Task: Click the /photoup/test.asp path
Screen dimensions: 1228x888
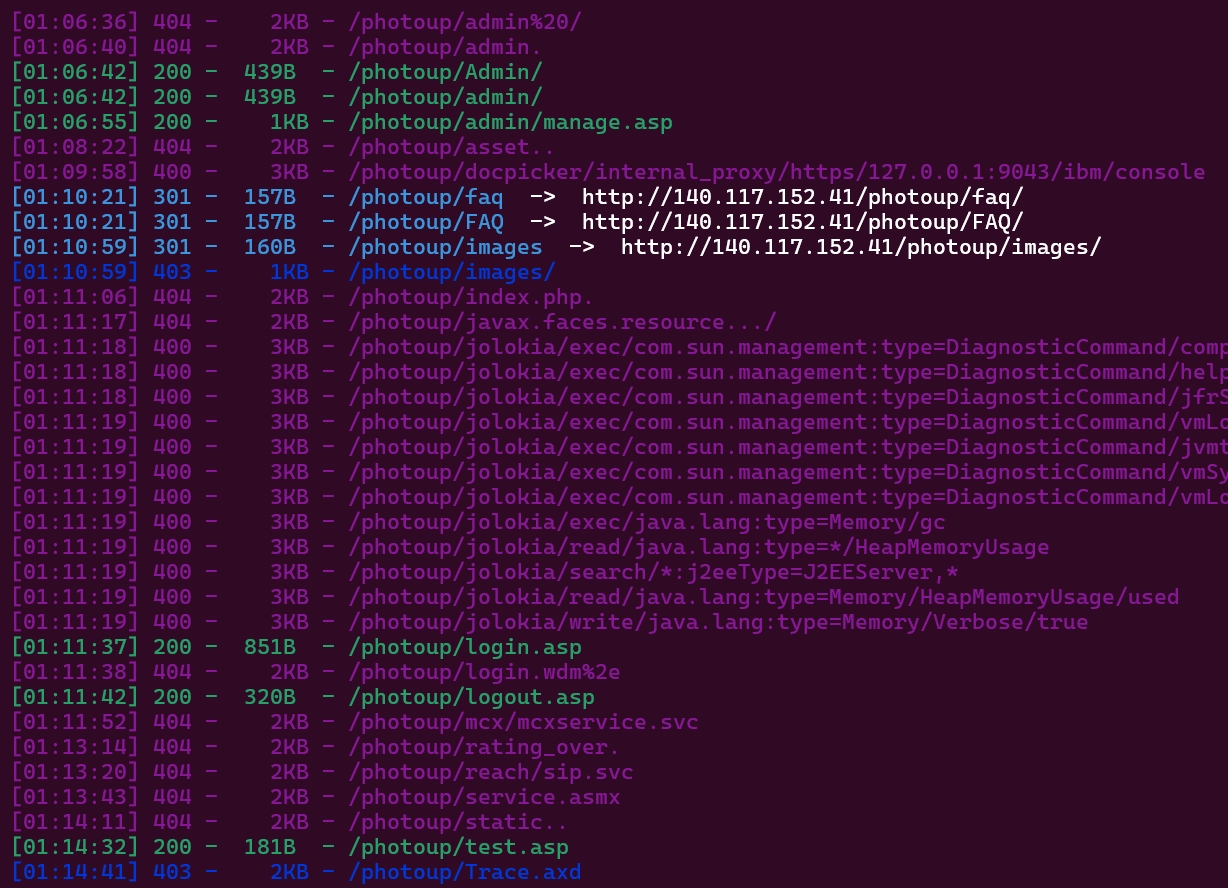Action: [458, 847]
